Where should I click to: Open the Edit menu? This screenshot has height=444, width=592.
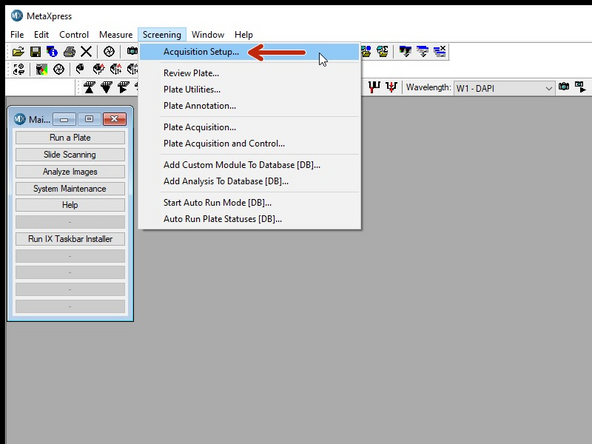[41, 35]
